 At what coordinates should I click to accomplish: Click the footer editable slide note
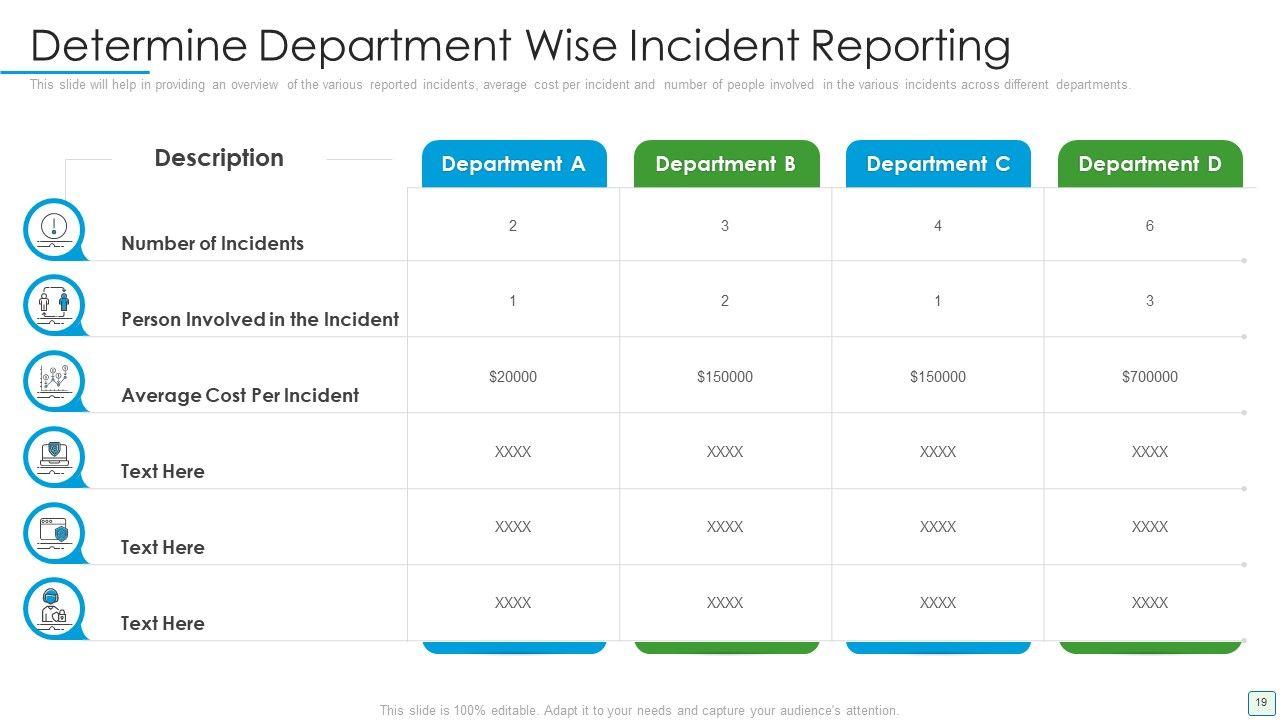[639, 711]
